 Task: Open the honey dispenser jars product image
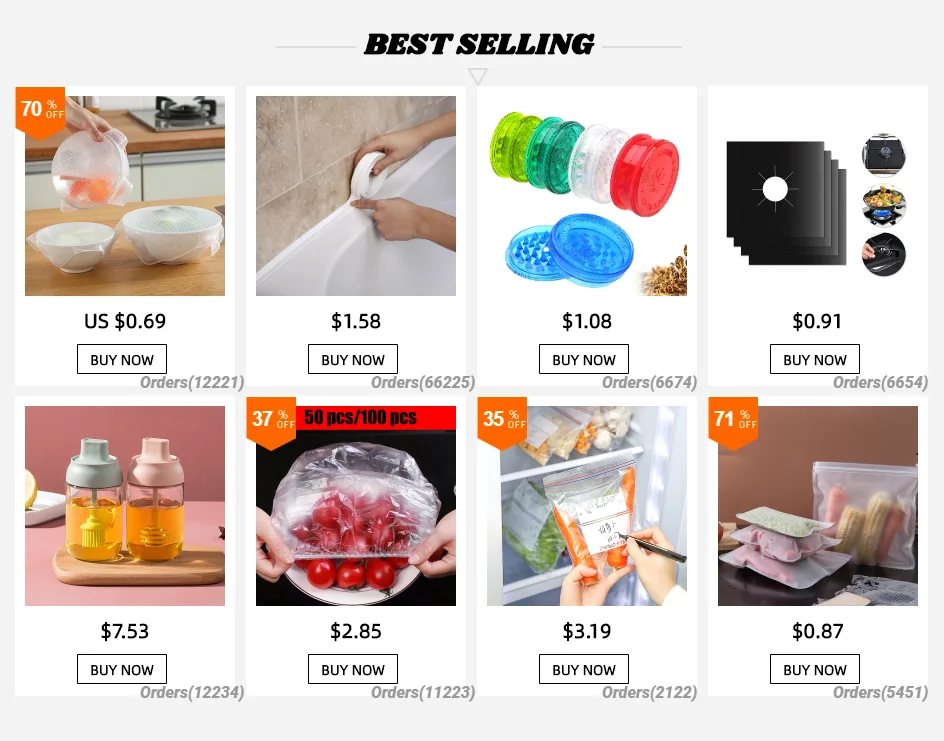click(125, 506)
